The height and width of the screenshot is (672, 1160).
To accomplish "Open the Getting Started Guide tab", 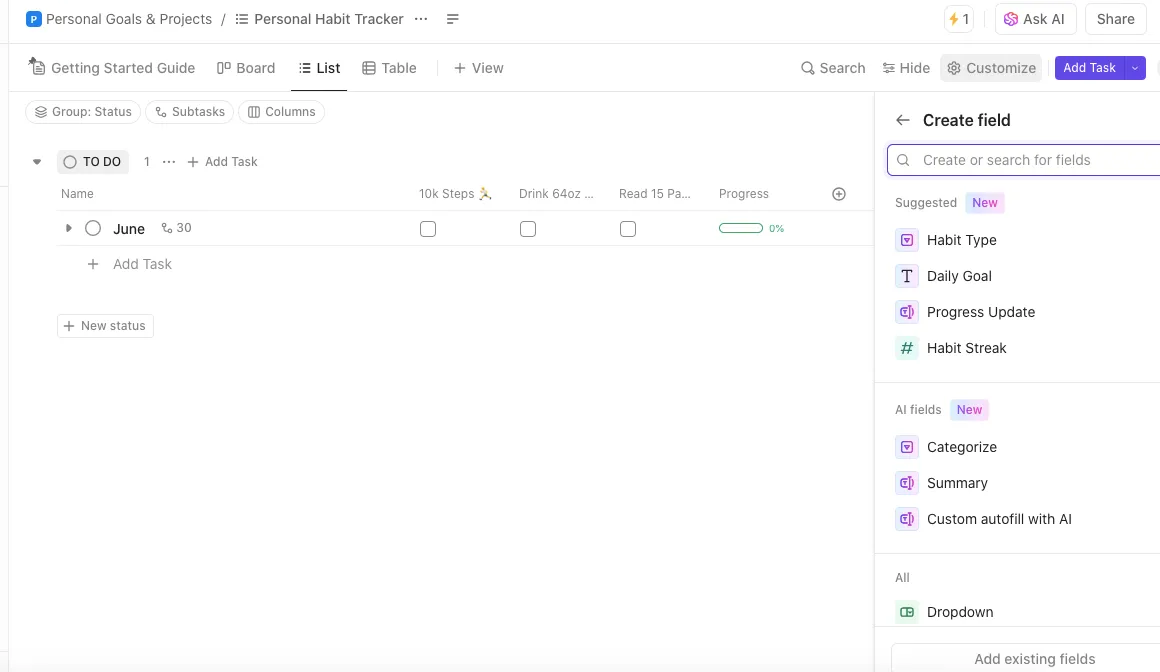I will [x=112, y=68].
